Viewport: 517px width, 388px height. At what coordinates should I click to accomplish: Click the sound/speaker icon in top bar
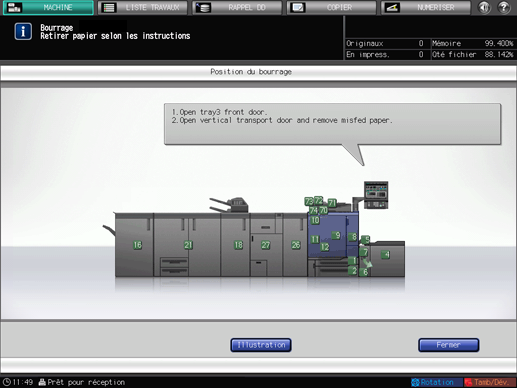[484, 7]
